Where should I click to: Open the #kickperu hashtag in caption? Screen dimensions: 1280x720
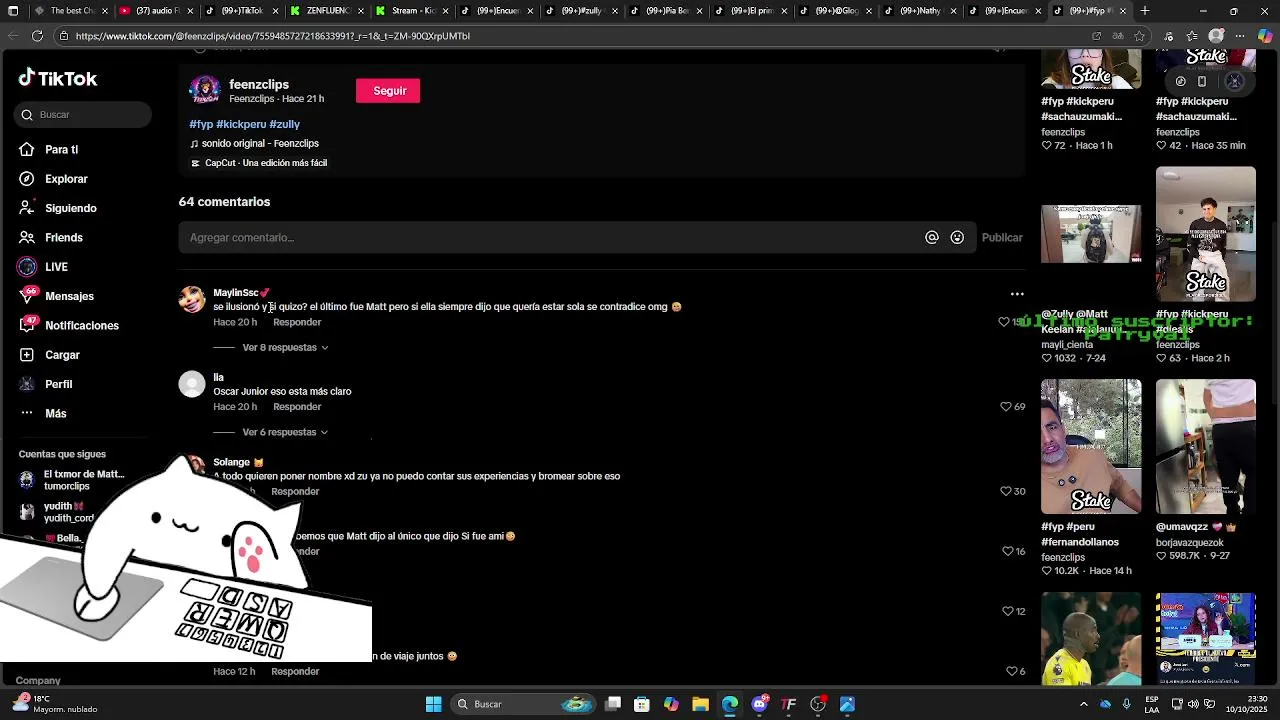tap(241, 125)
